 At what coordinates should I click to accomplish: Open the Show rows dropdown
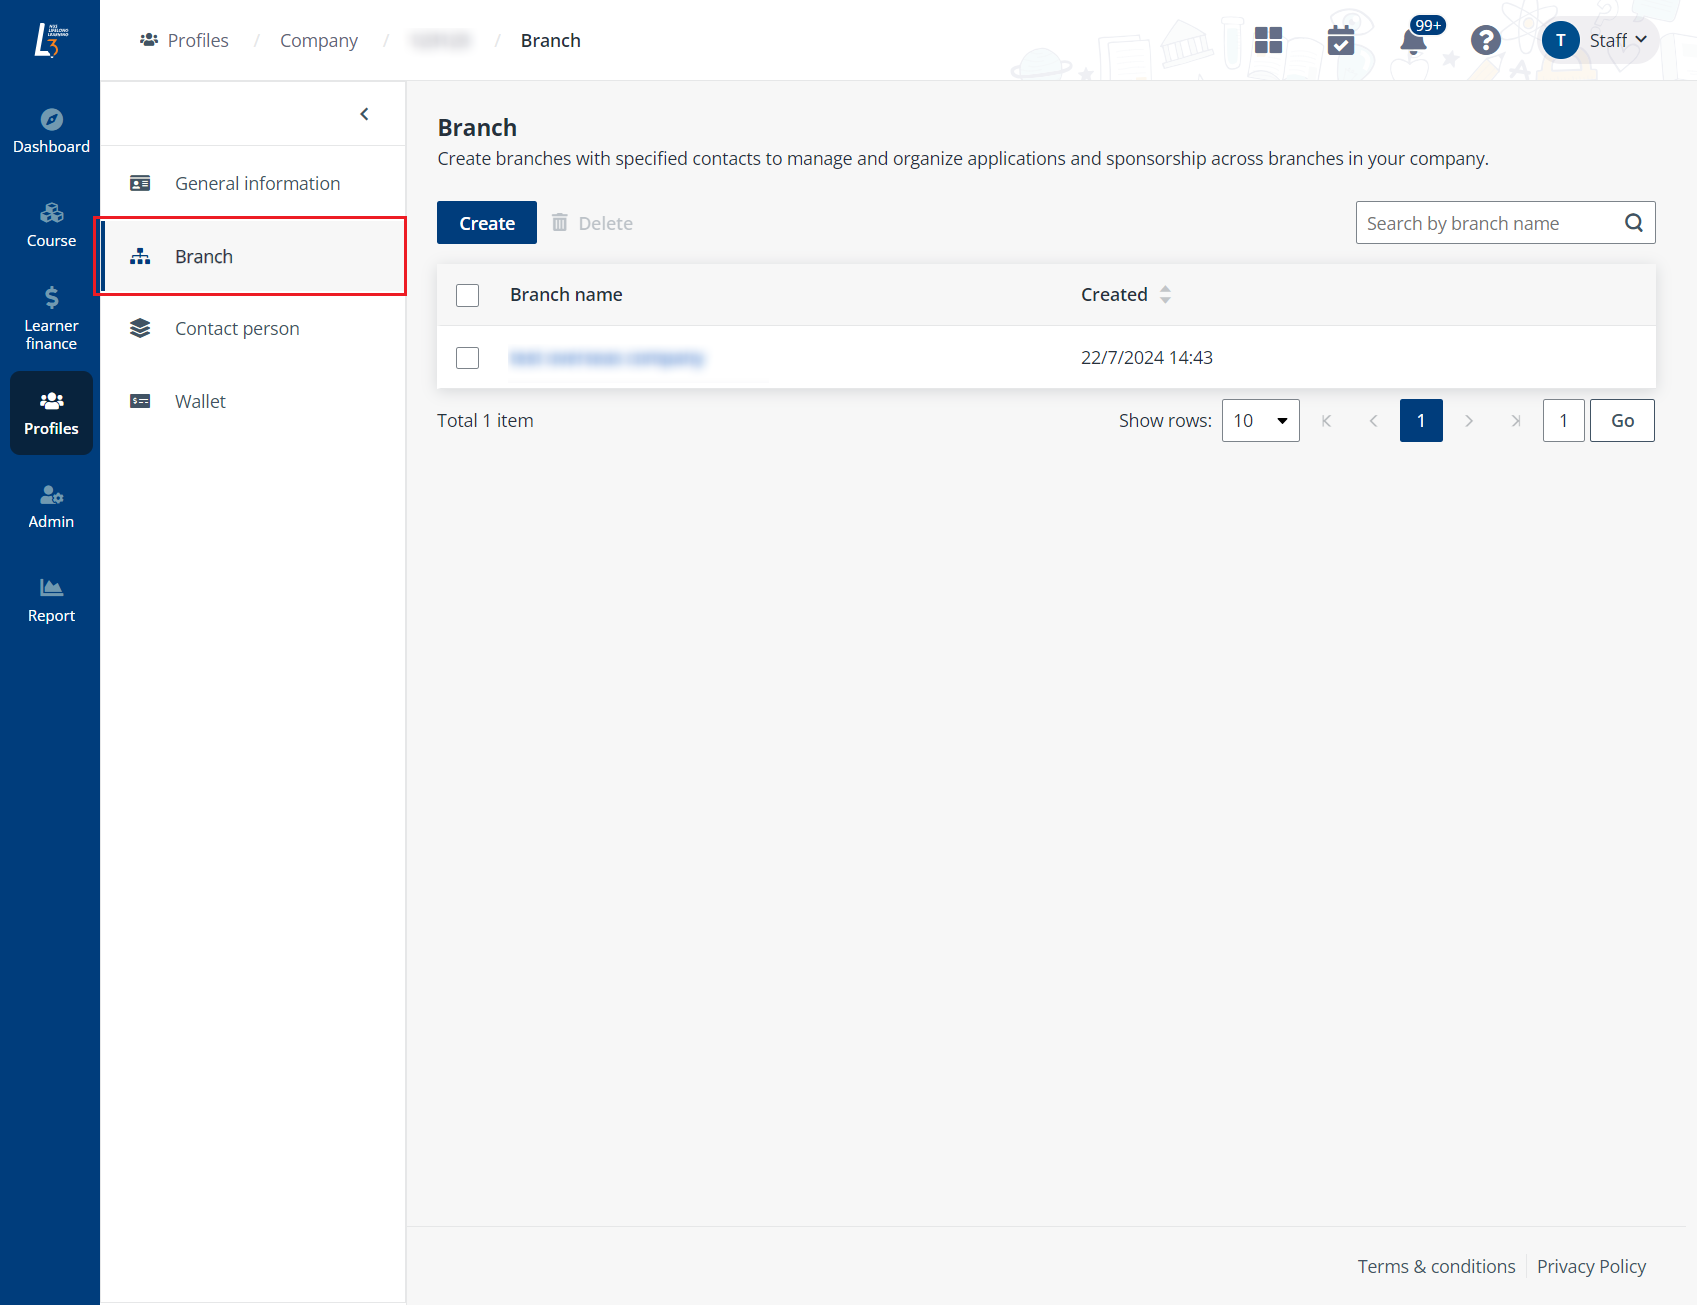pos(1260,420)
